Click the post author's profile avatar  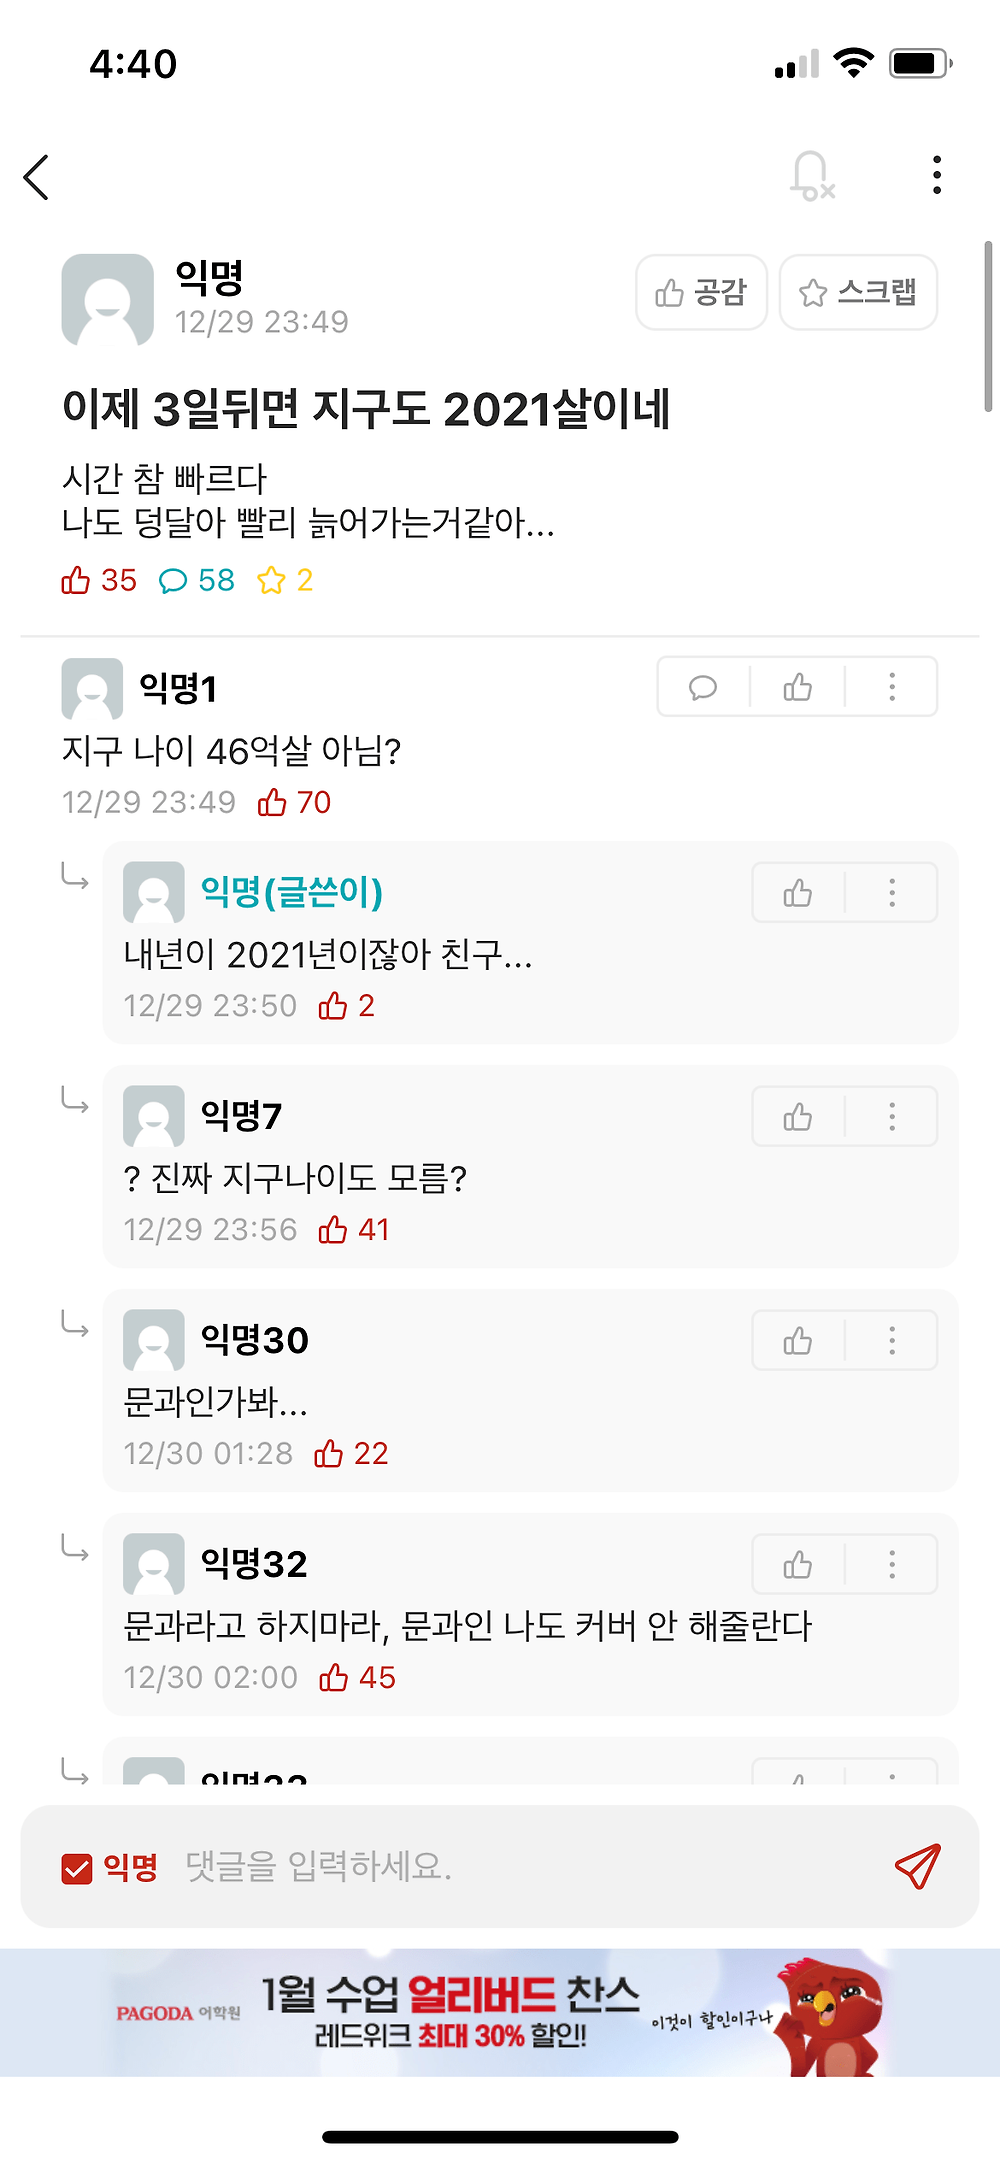tap(107, 299)
